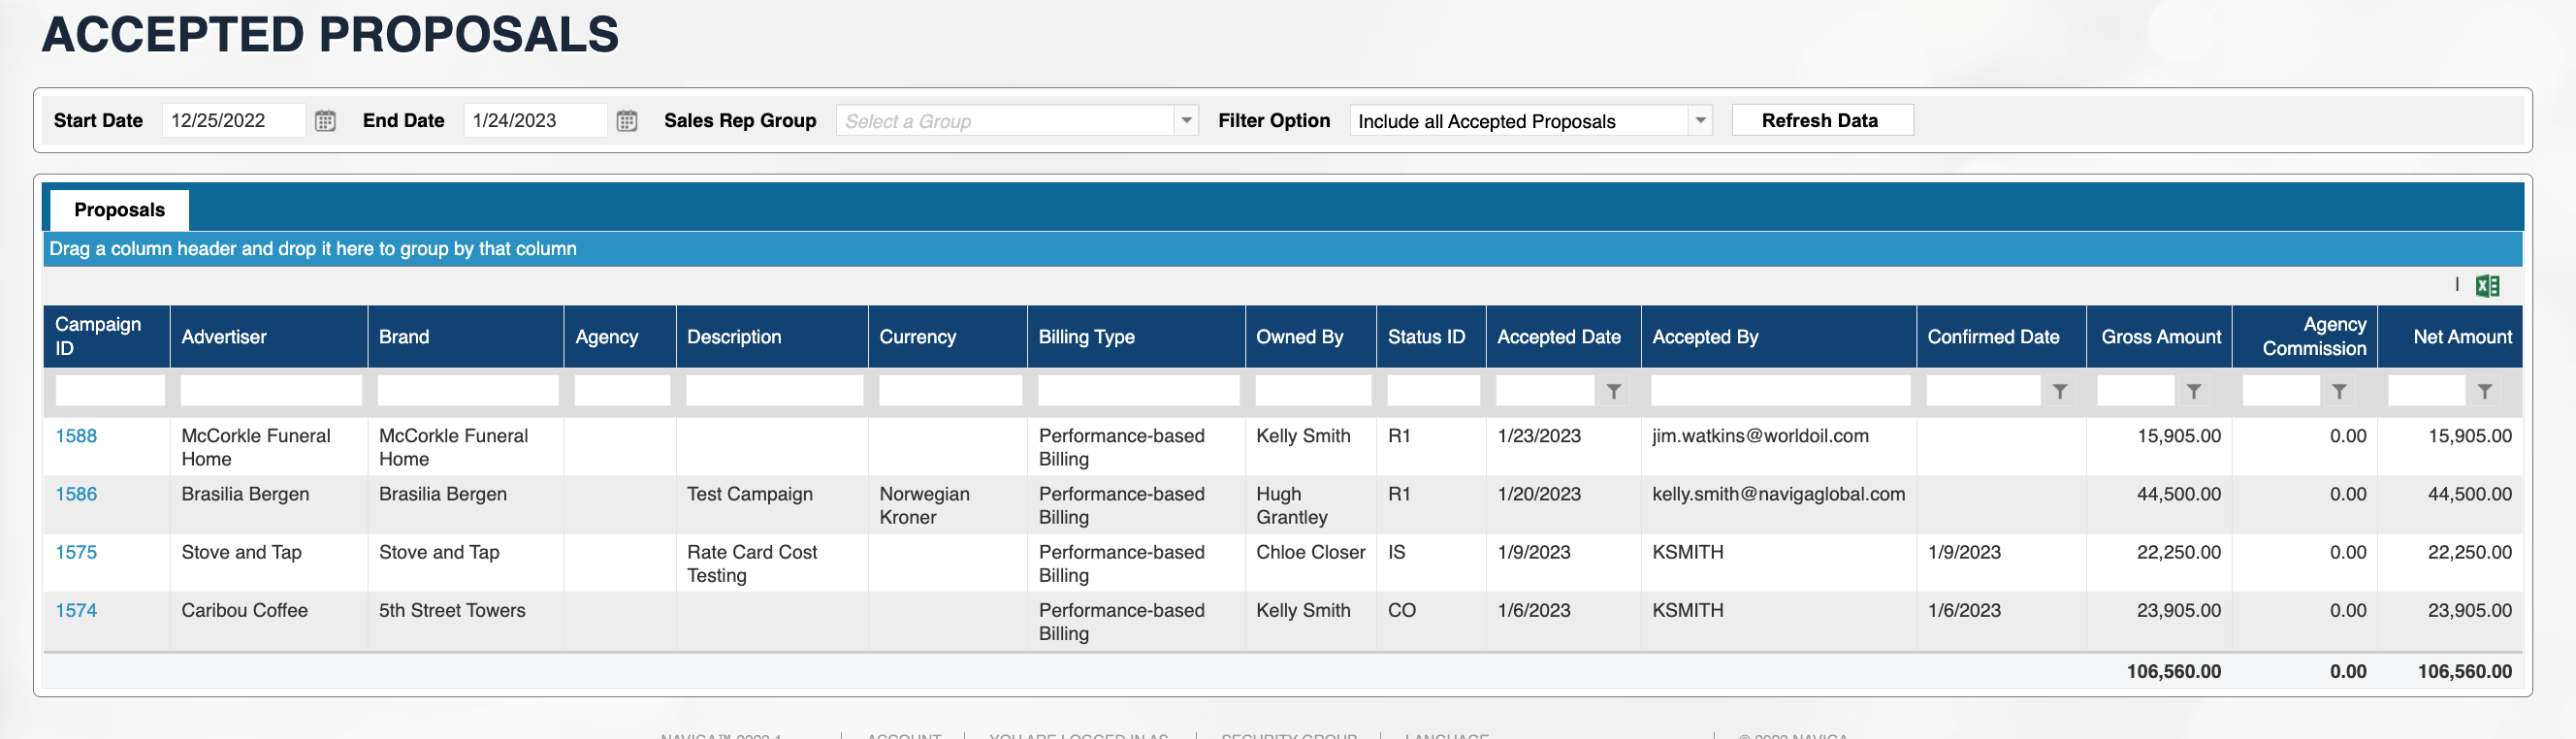Open campaign 1575 link
This screenshot has height=739, width=2576.
coord(76,552)
